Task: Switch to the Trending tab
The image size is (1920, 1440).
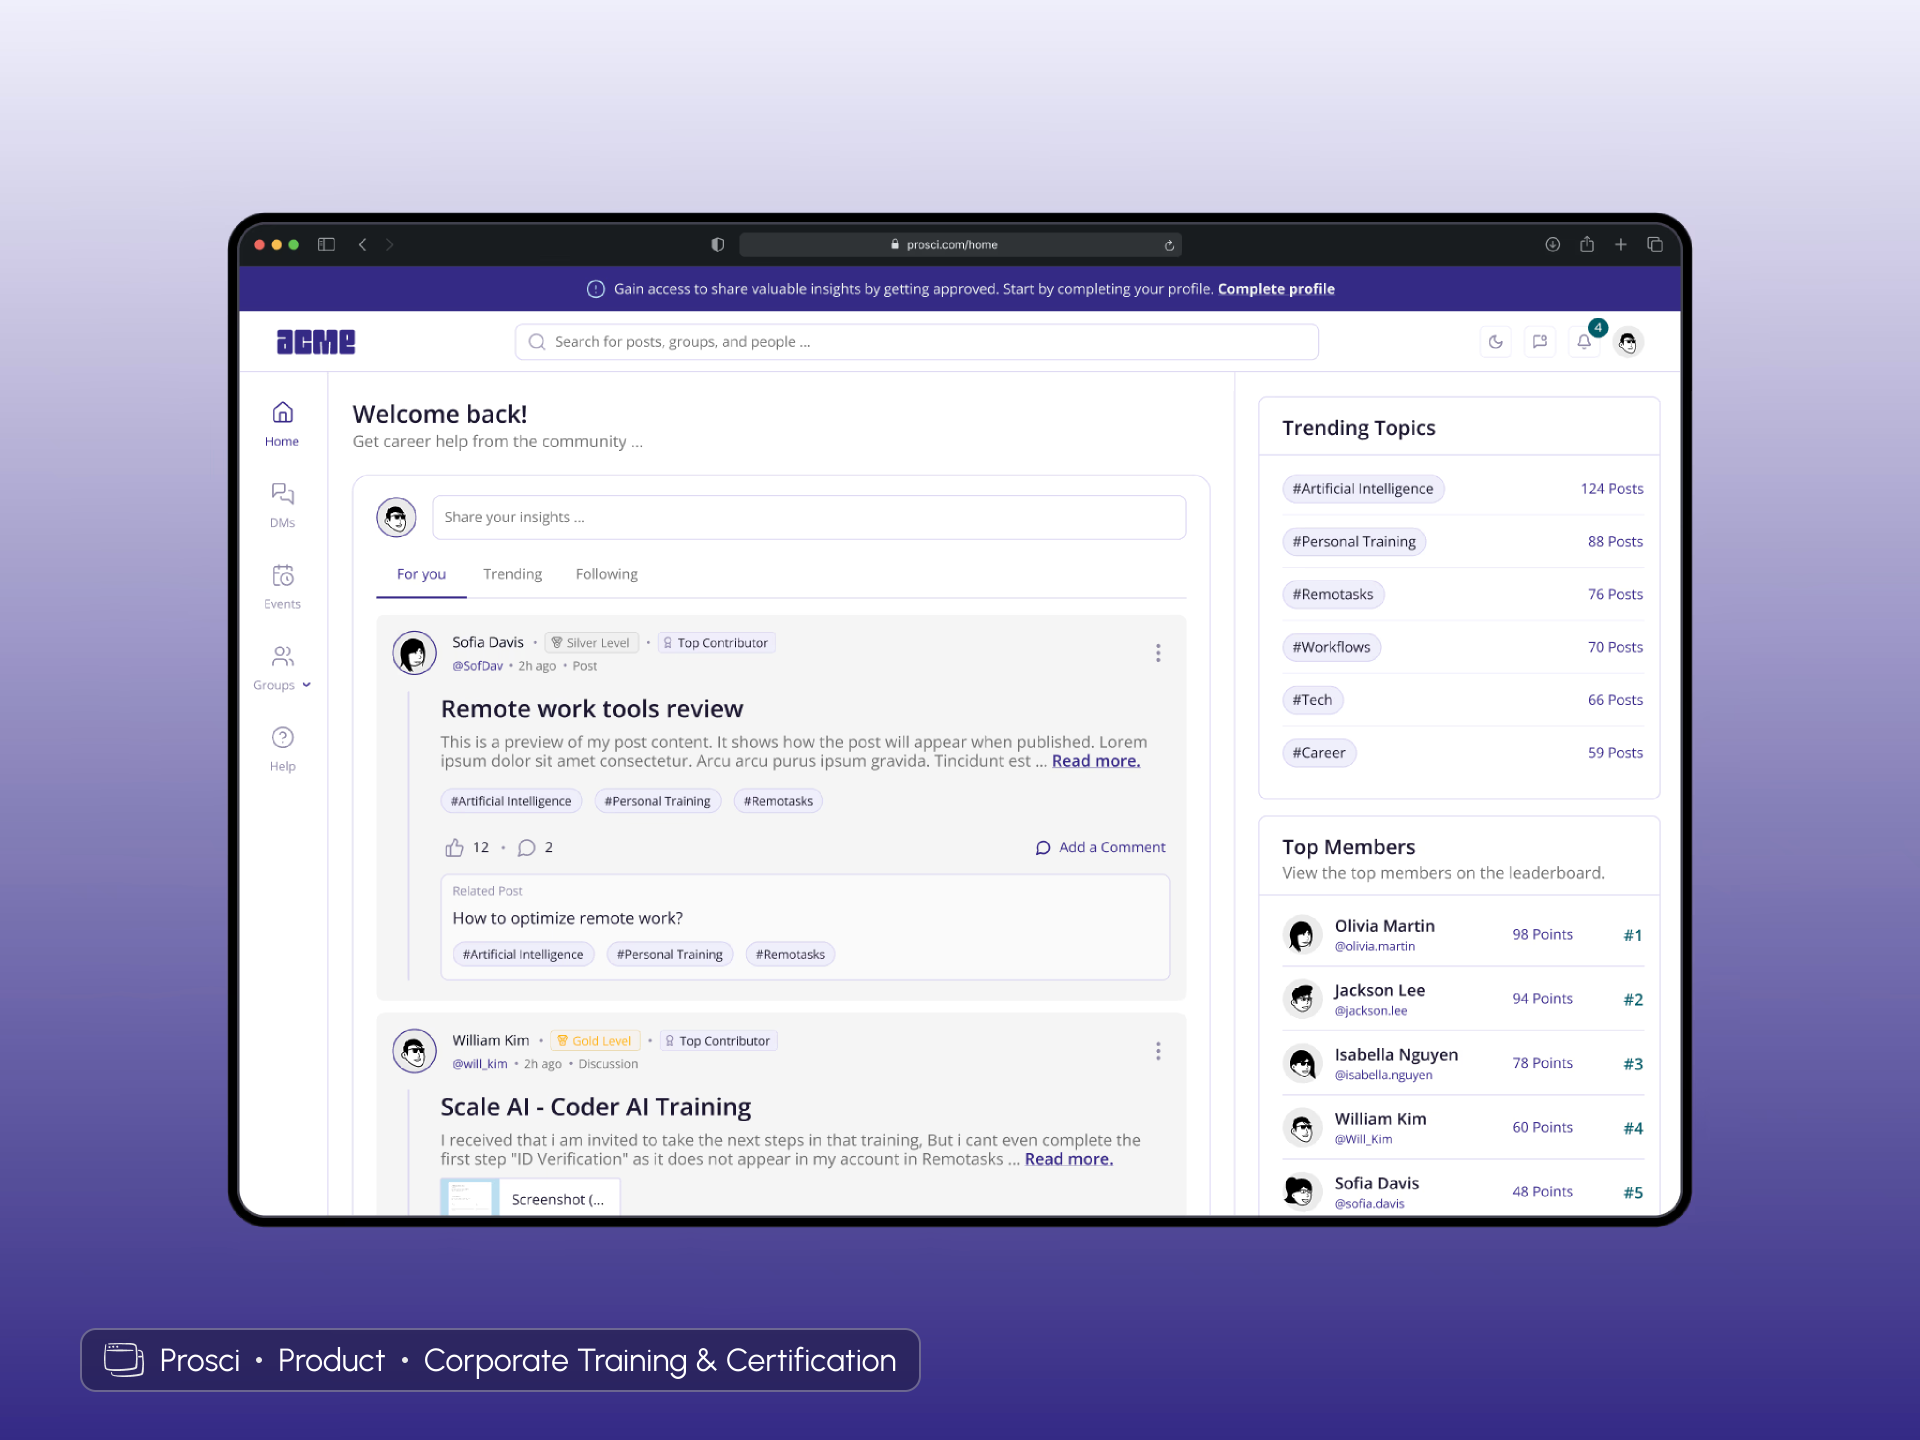Action: (512, 574)
